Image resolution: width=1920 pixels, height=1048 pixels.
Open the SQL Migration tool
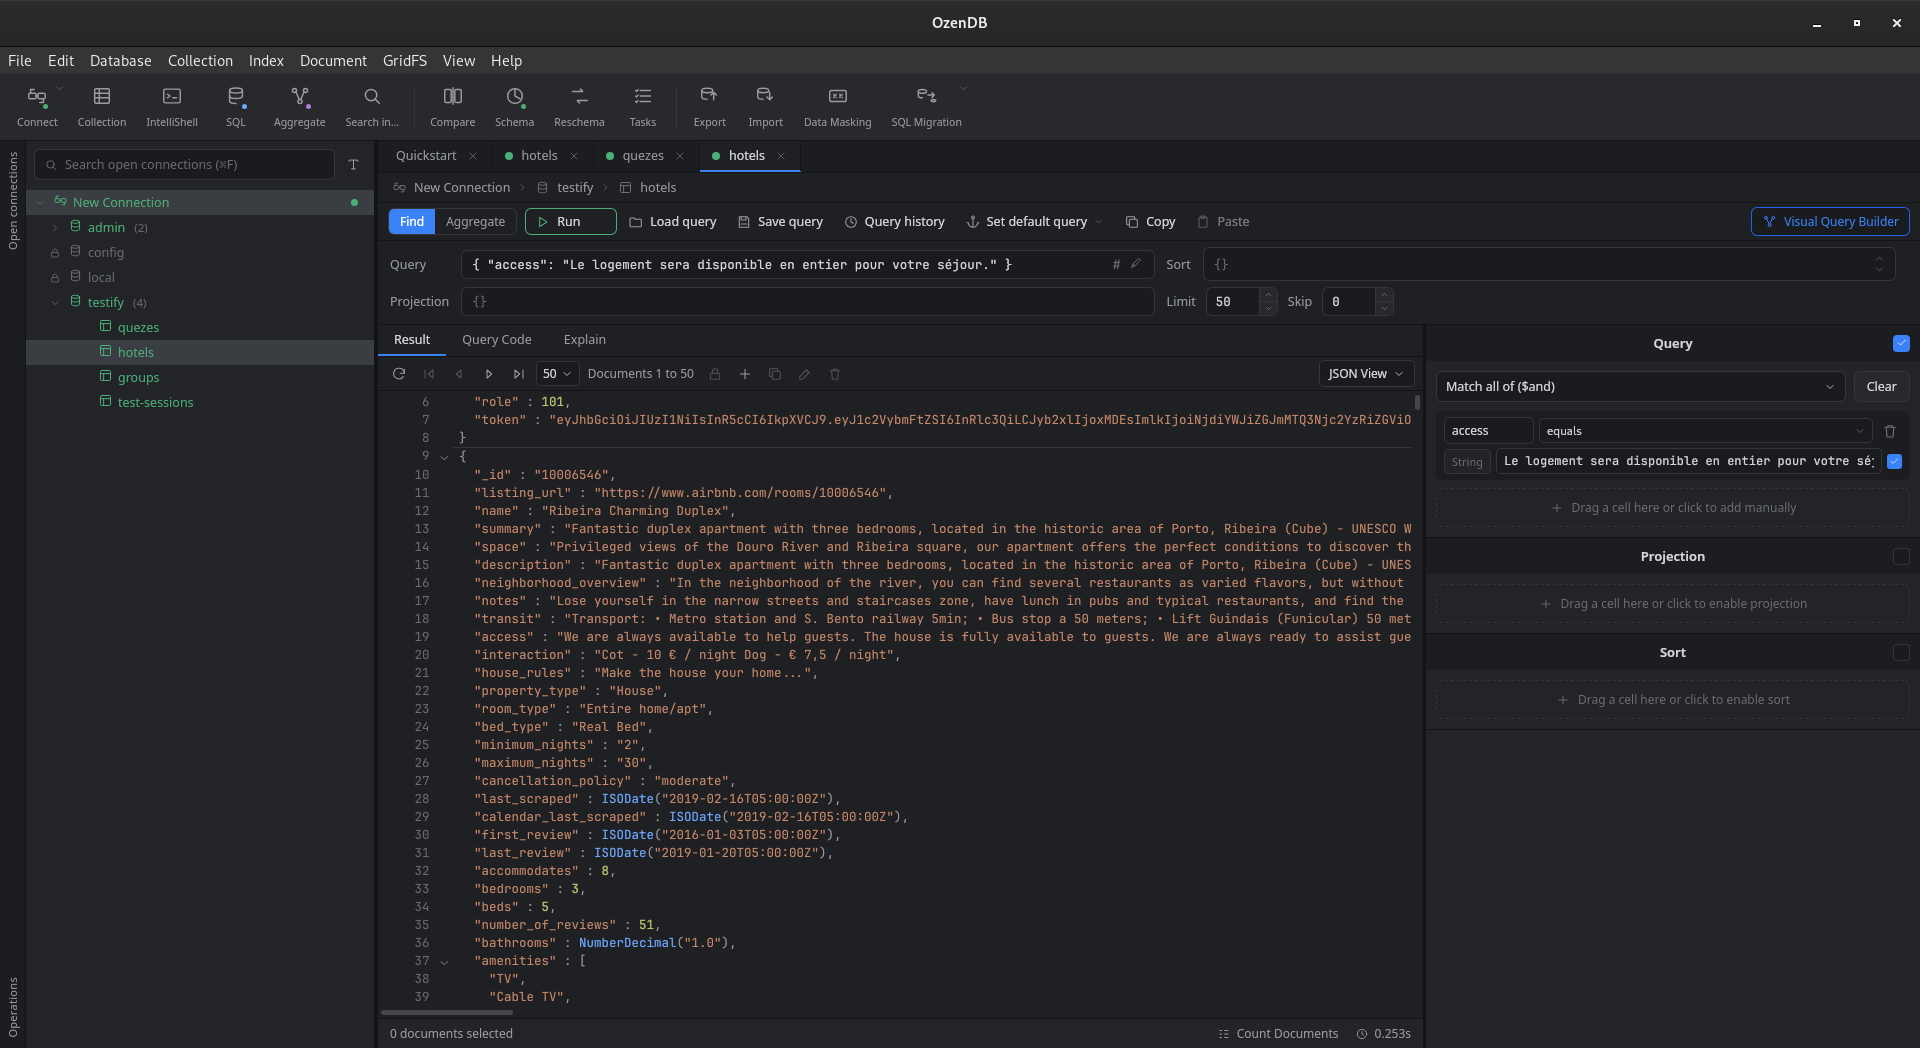click(927, 106)
